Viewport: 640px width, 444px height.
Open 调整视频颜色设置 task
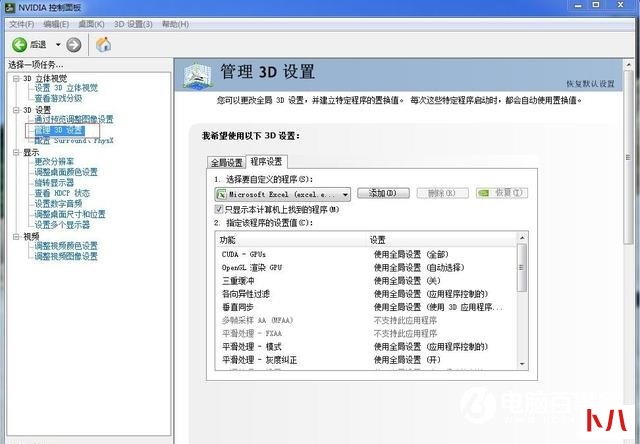(66, 246)
